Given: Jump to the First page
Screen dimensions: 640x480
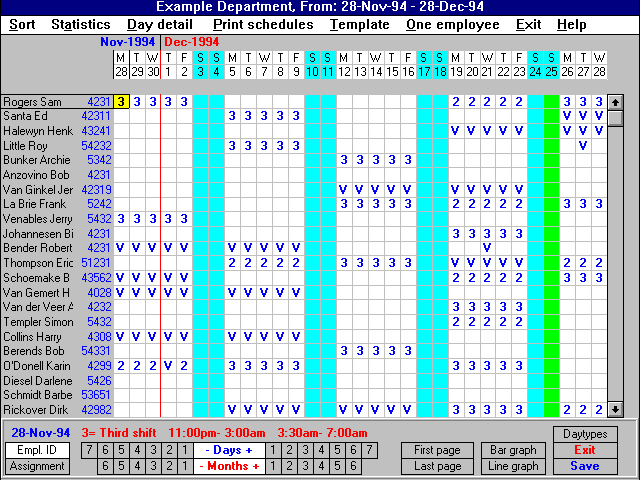Looking at the screenshot, I should click(x=436, y=451).
